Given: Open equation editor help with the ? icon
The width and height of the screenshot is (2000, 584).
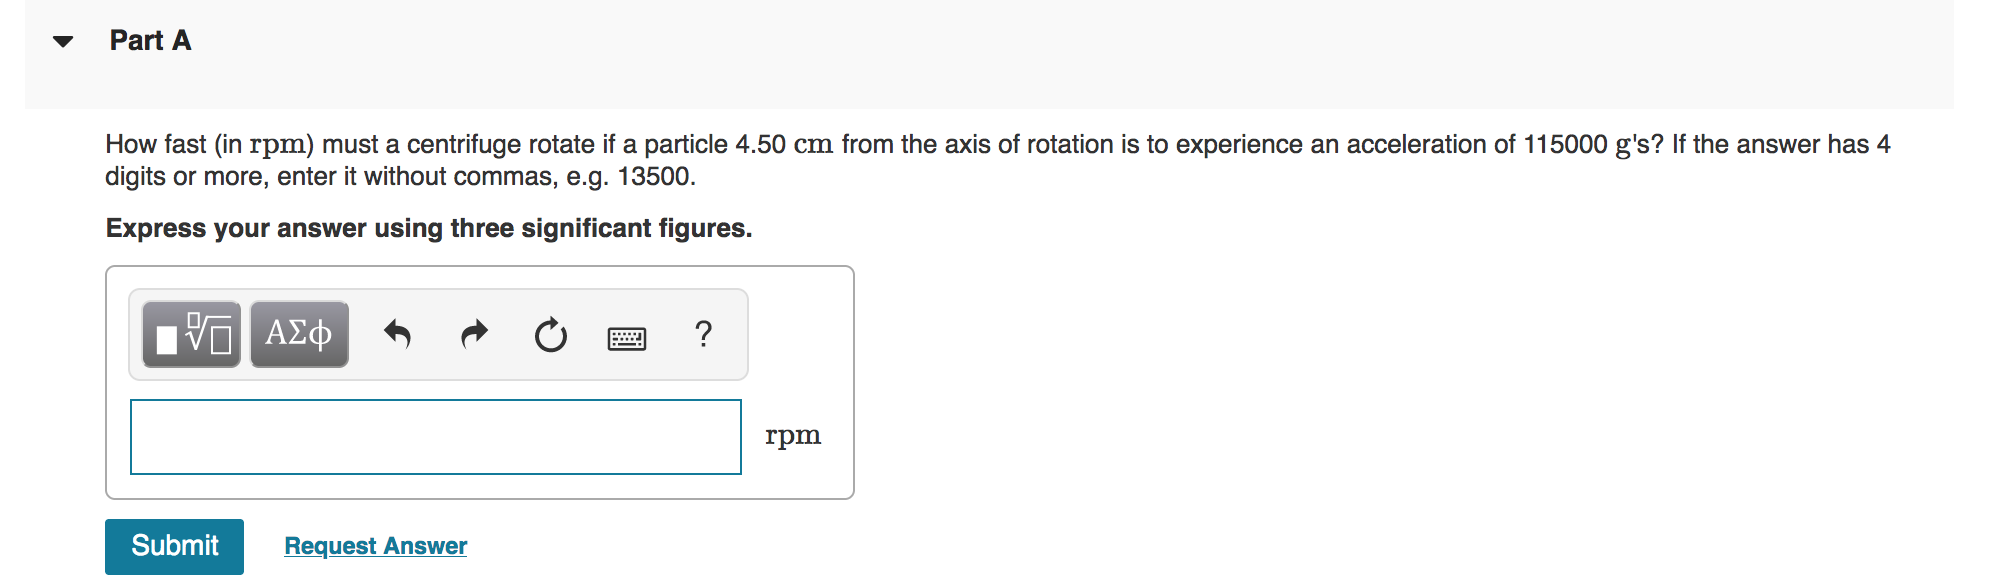Looking at the screenshot, I should click(703, 335).
